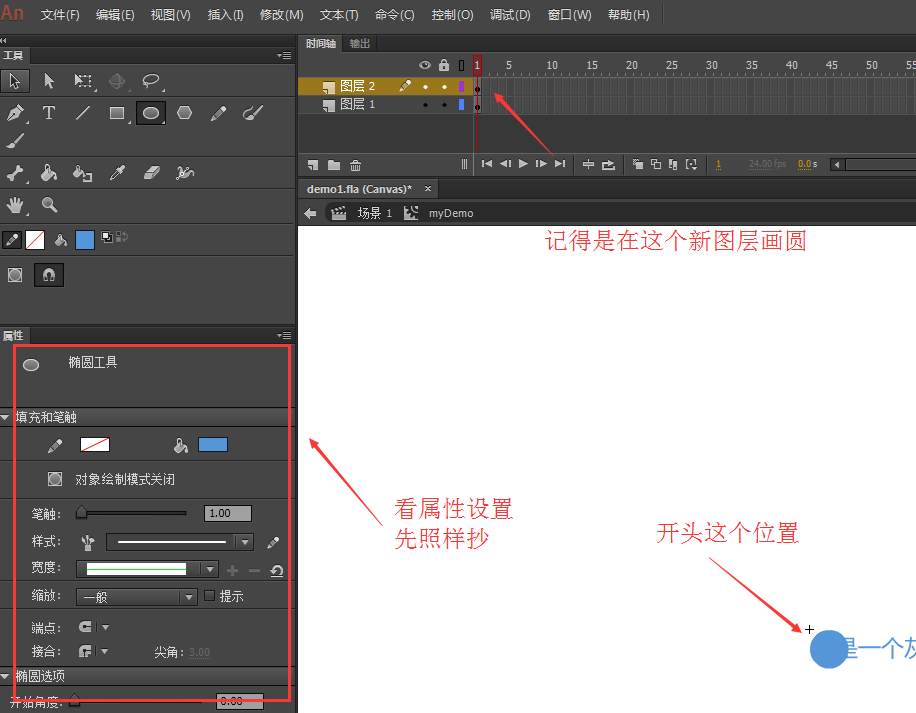Select the Eraser tool

click(x=151, y=173)
